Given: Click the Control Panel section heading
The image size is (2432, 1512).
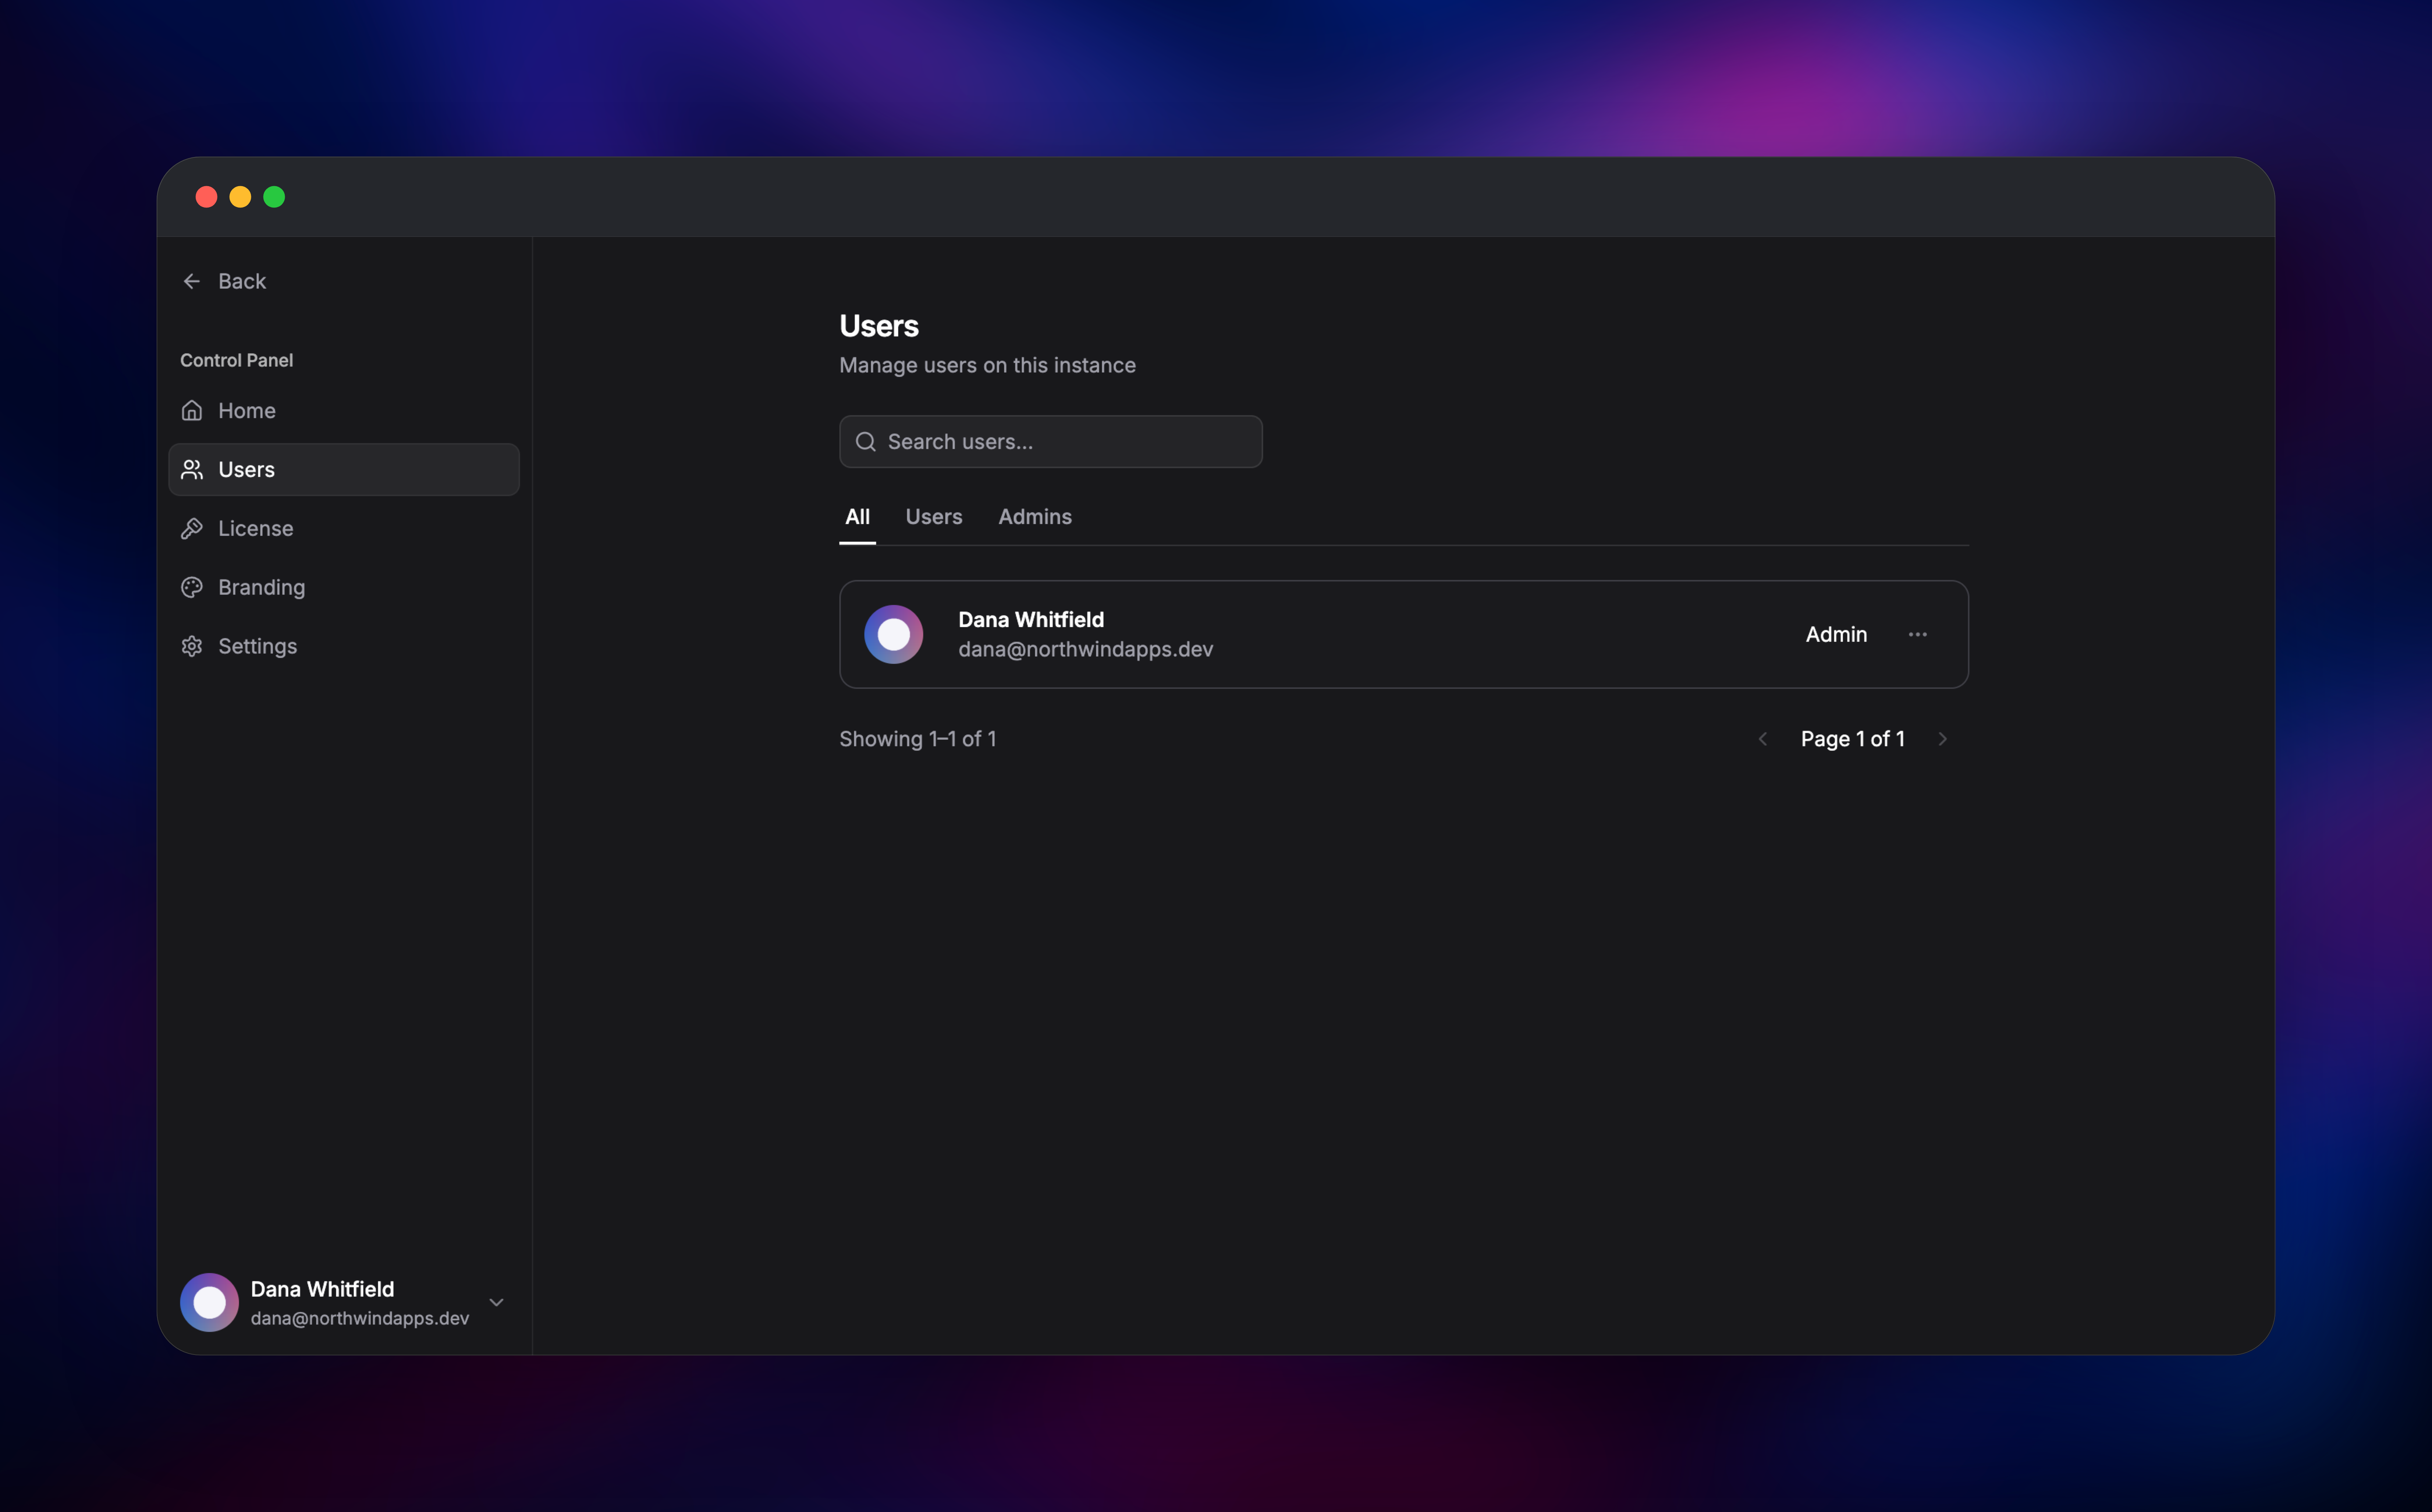Looking at the screenshot, I should click(236, 360).
